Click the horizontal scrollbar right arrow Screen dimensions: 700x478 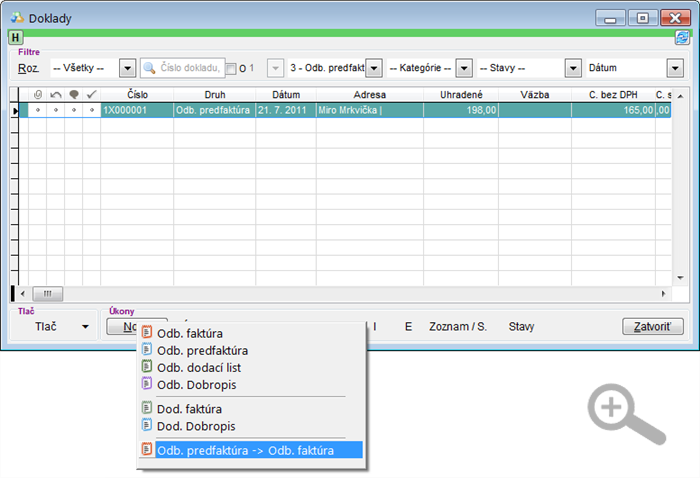663,294
